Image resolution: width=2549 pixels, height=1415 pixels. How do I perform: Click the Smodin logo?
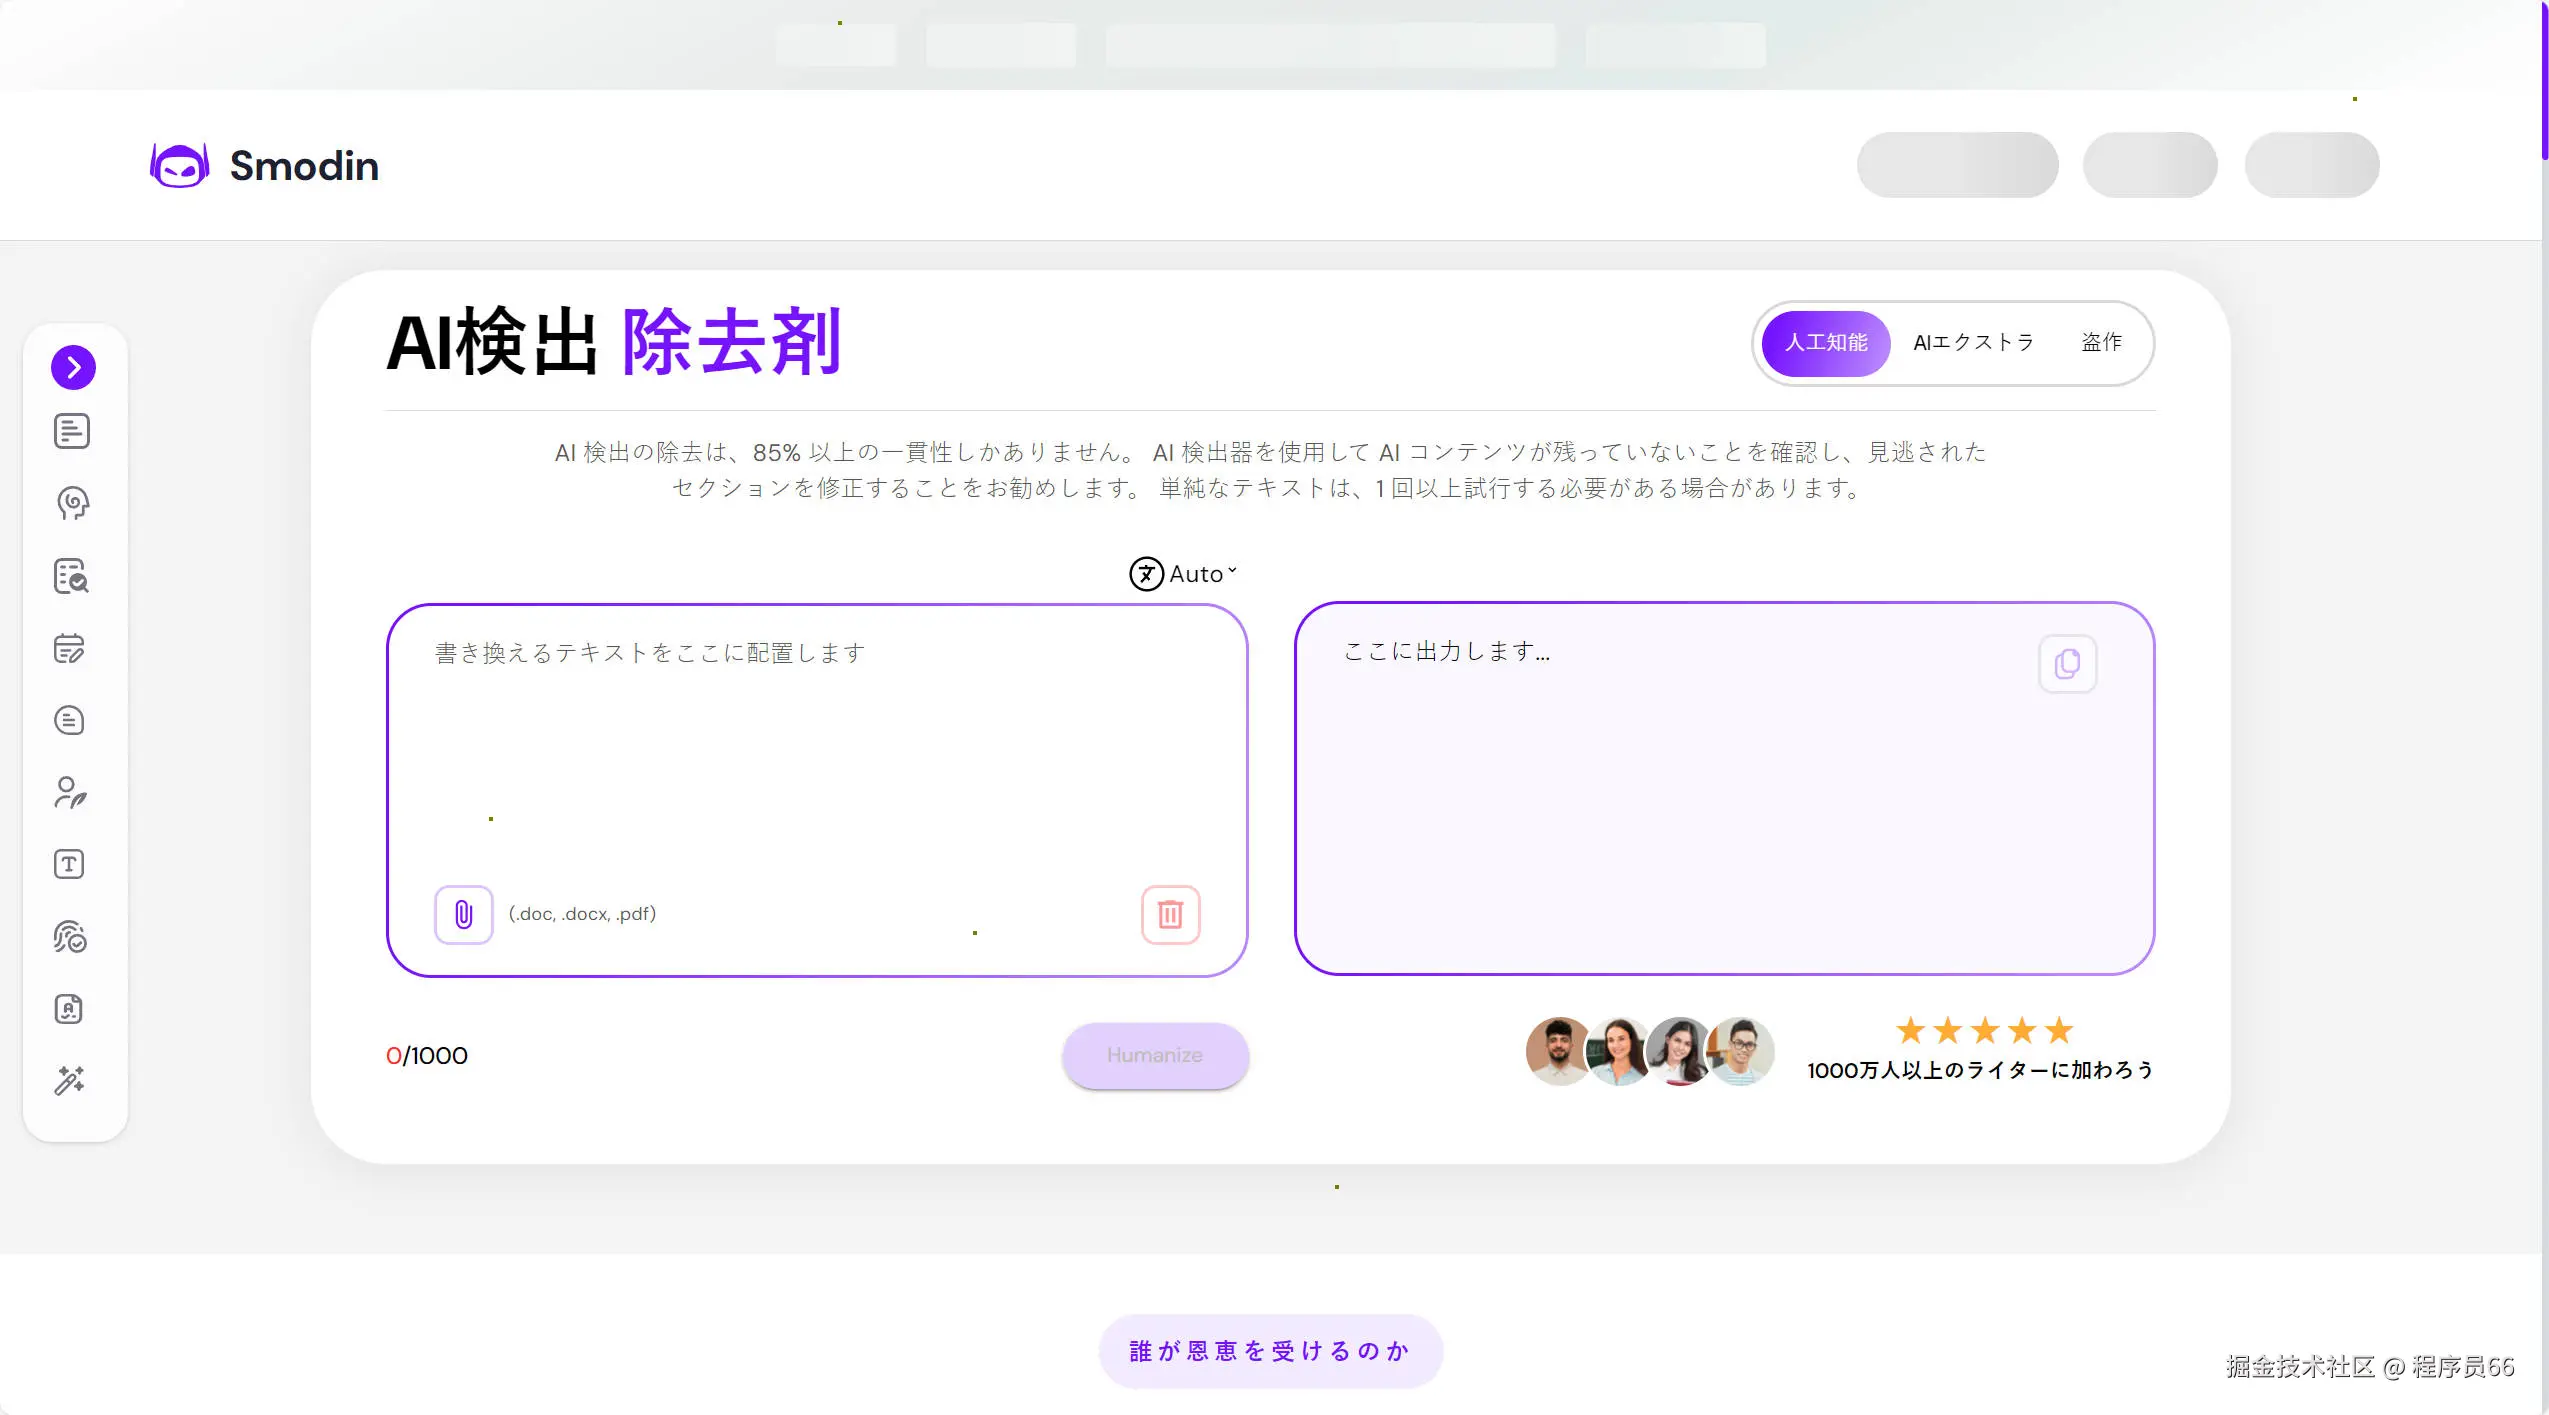click(265, 165)
